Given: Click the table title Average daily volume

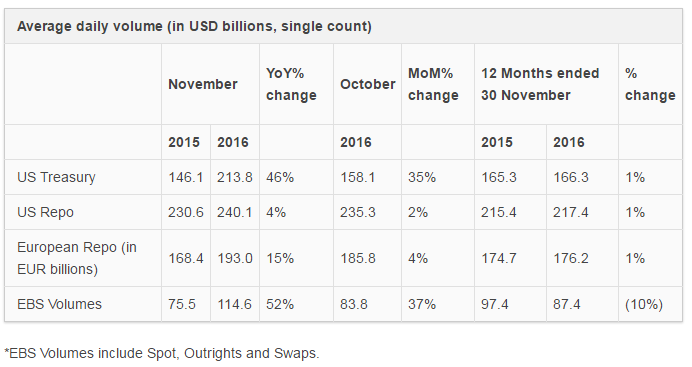Looking at the screenshot, I should (x=194, y=26).
